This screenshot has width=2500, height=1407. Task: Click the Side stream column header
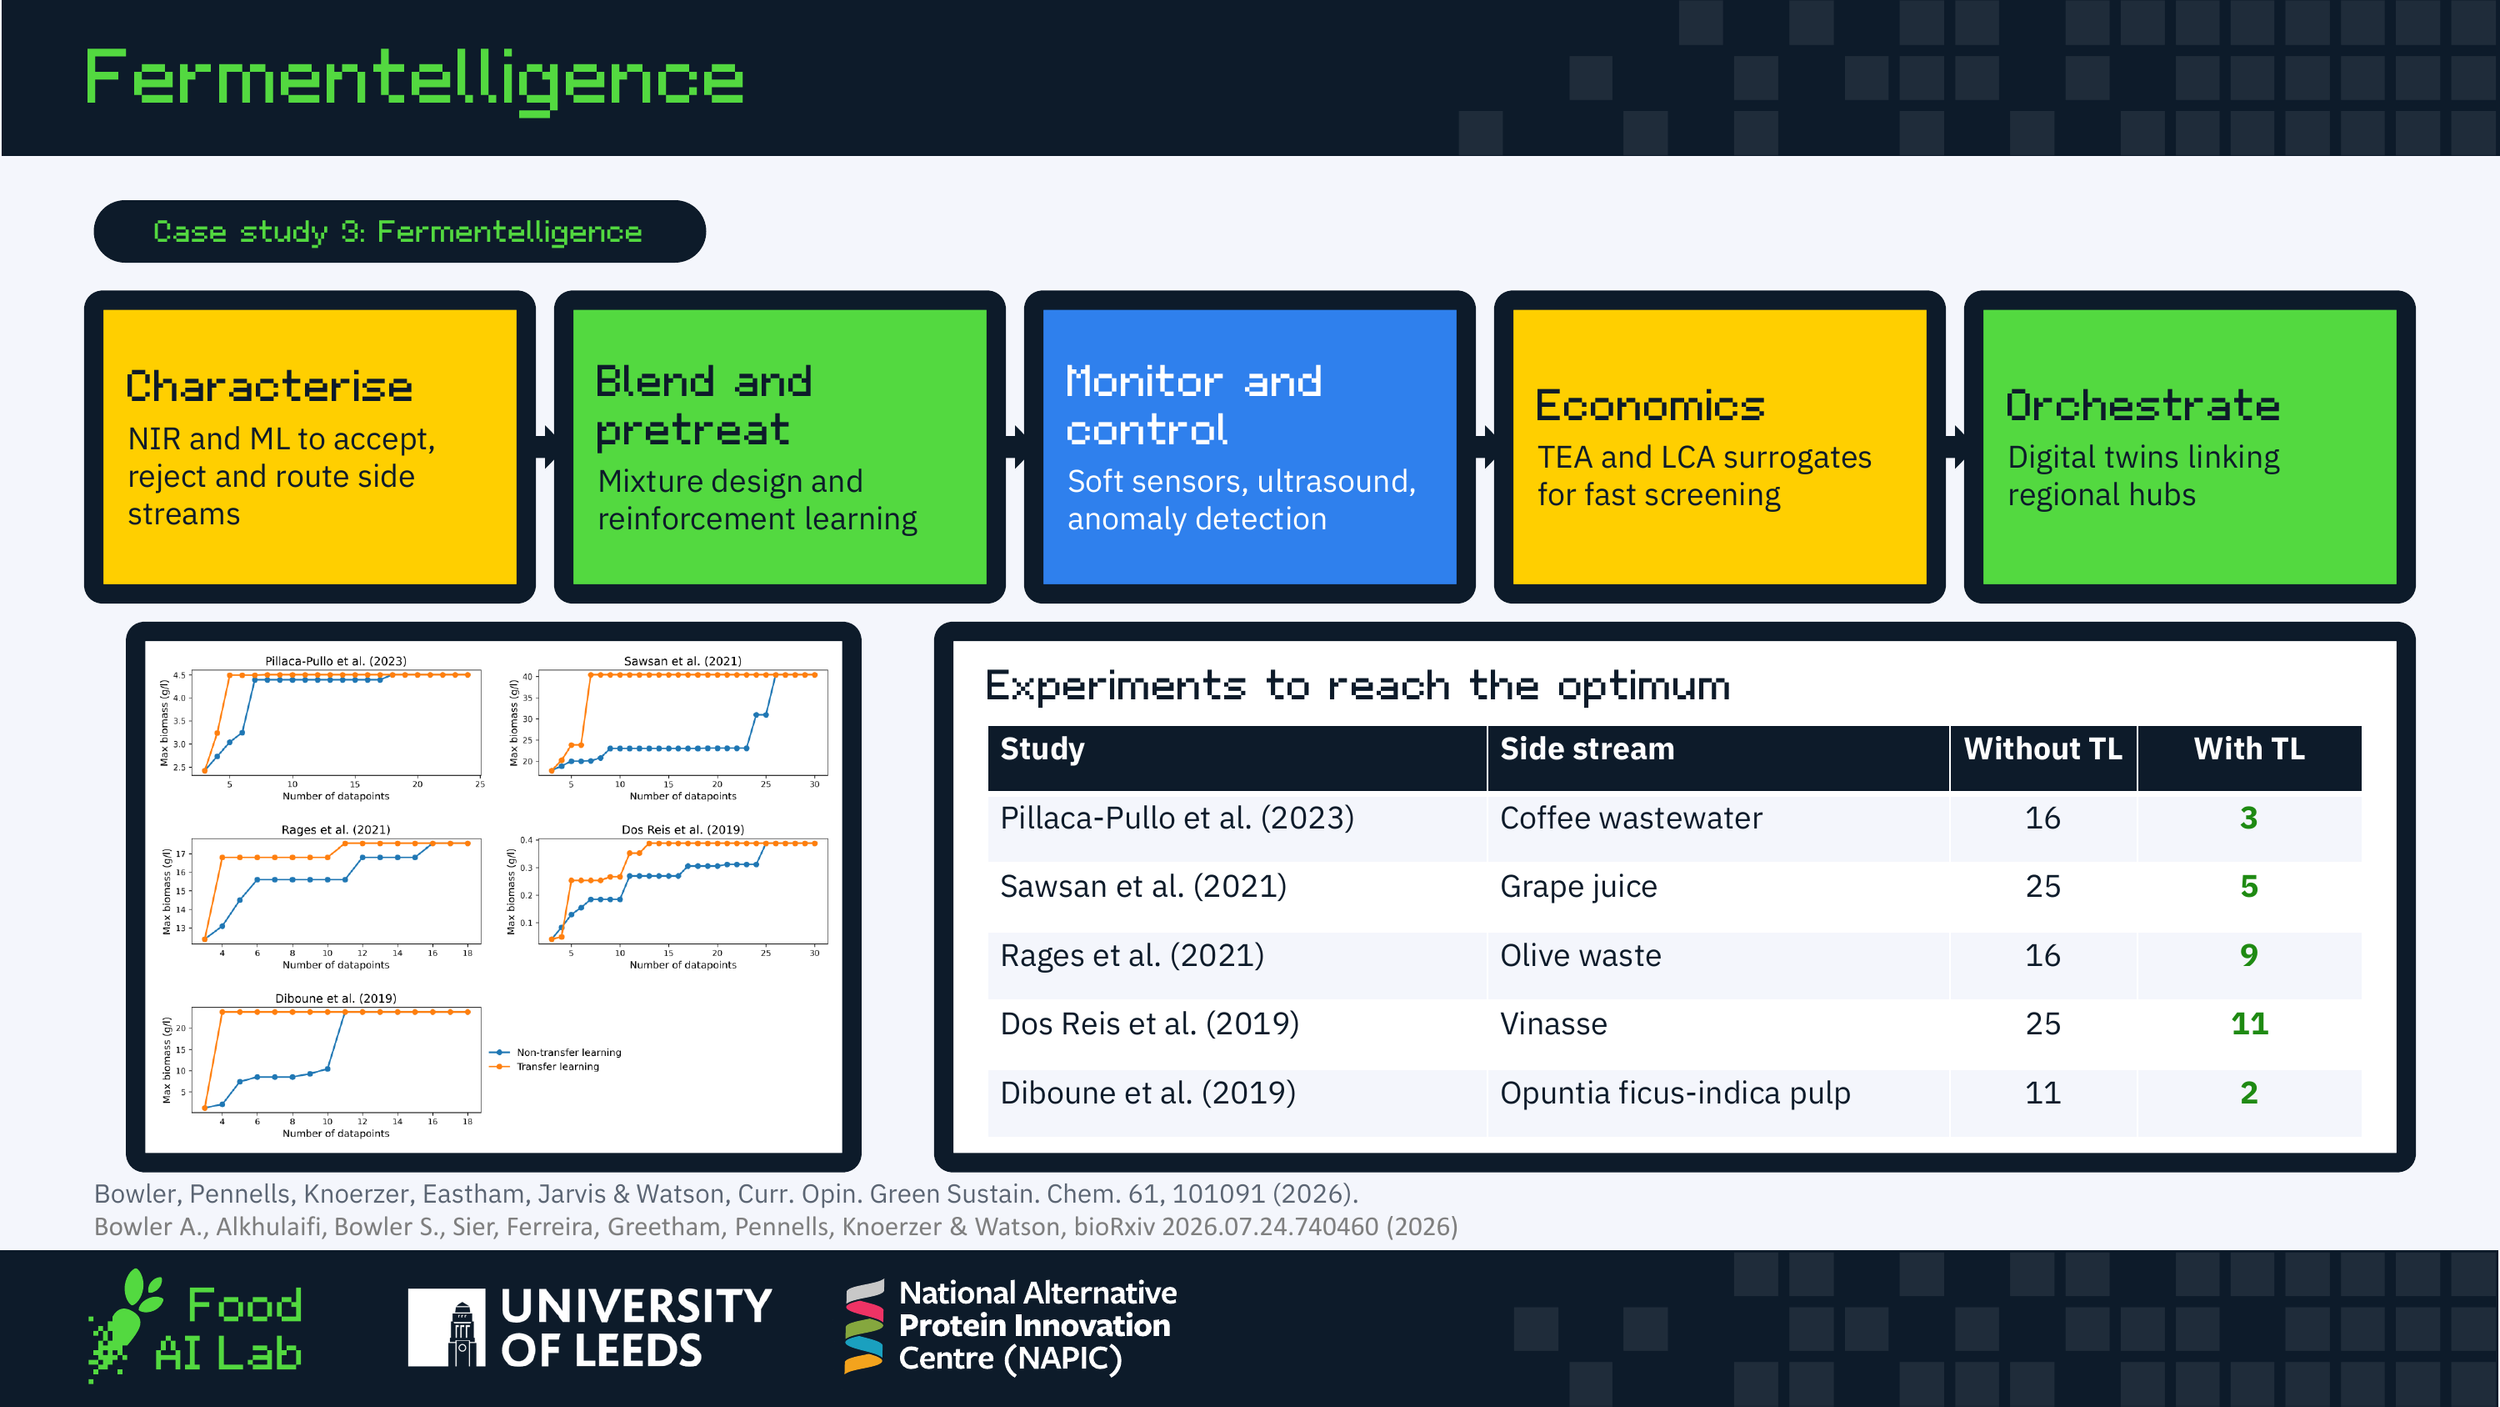1718,758
